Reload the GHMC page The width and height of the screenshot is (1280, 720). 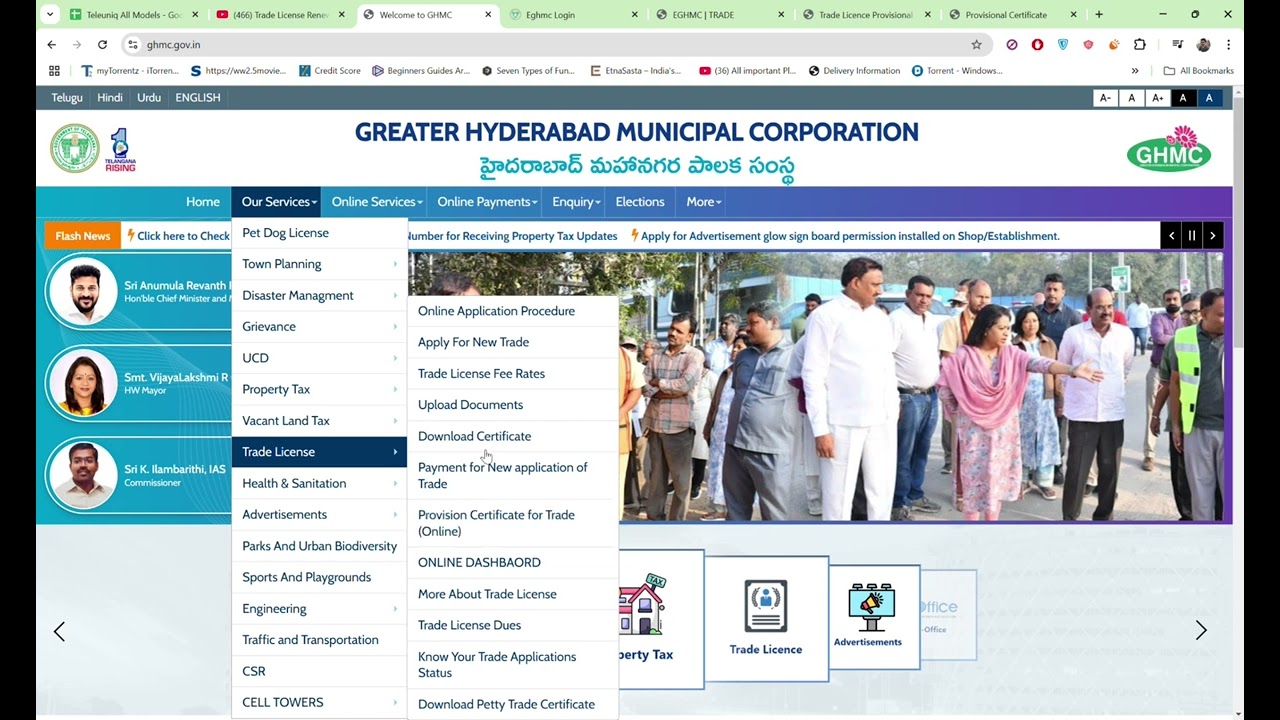click(102, 45)
